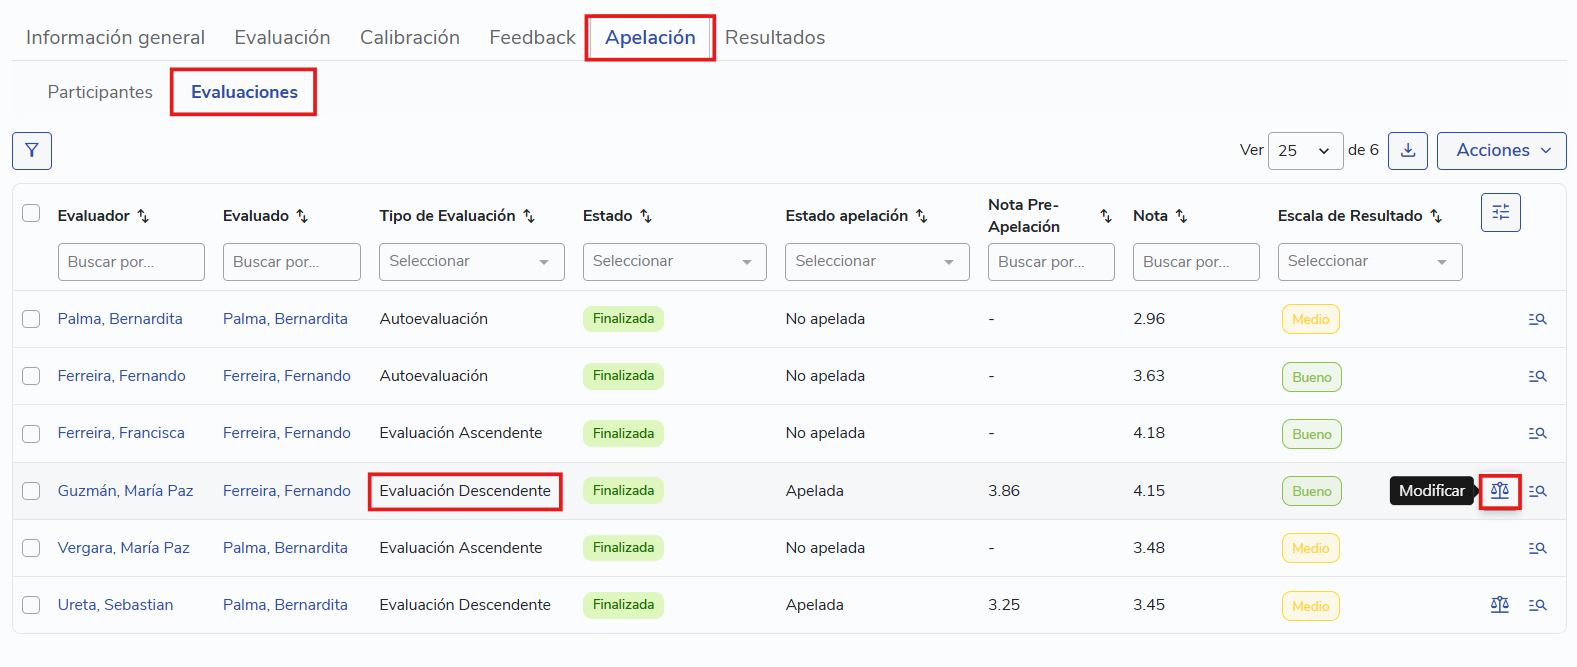1577x667 pixels.
Task: Toggle the select-all header checkbox
Action: [x=31, y=213]
